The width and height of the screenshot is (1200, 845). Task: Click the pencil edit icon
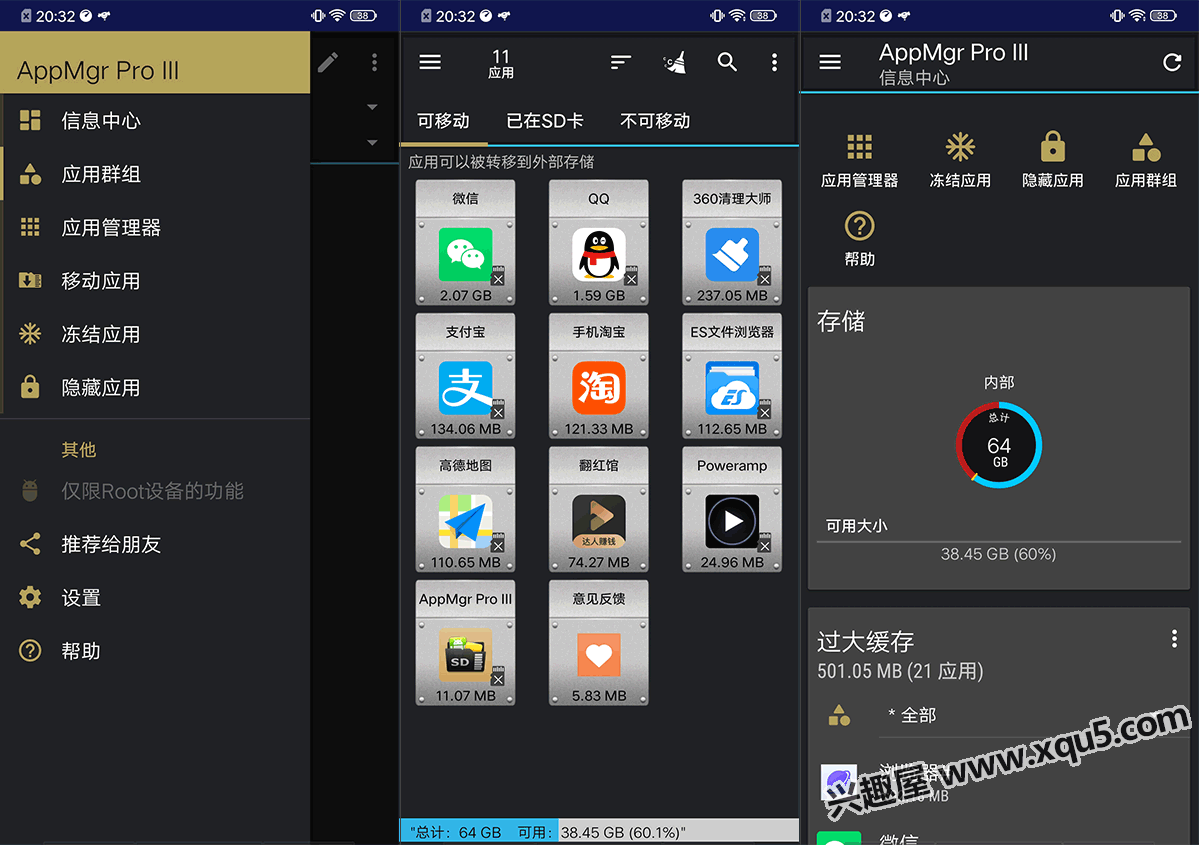[328, 62]
